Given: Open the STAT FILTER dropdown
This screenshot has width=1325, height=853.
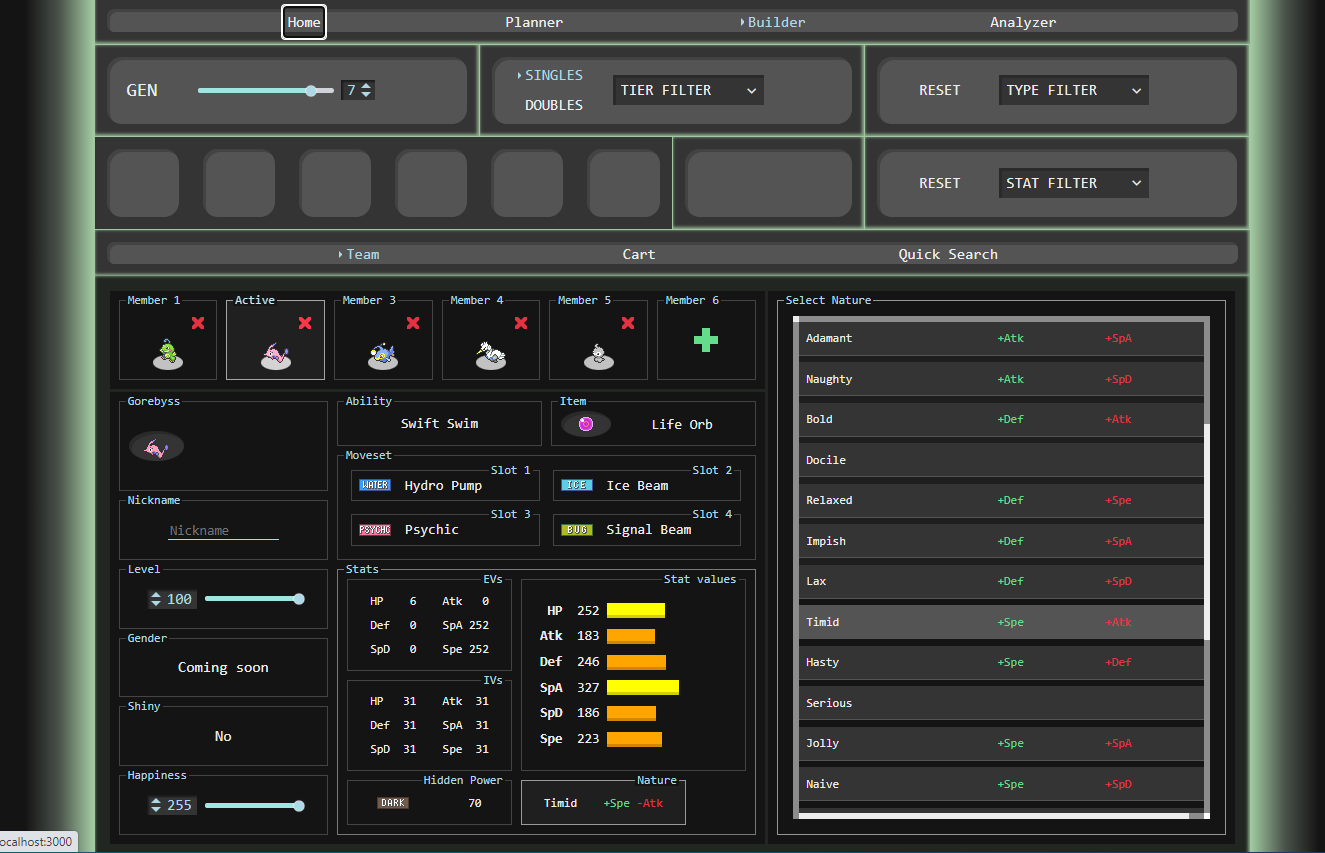Looking at the screenshot, I should (1073, 183).
